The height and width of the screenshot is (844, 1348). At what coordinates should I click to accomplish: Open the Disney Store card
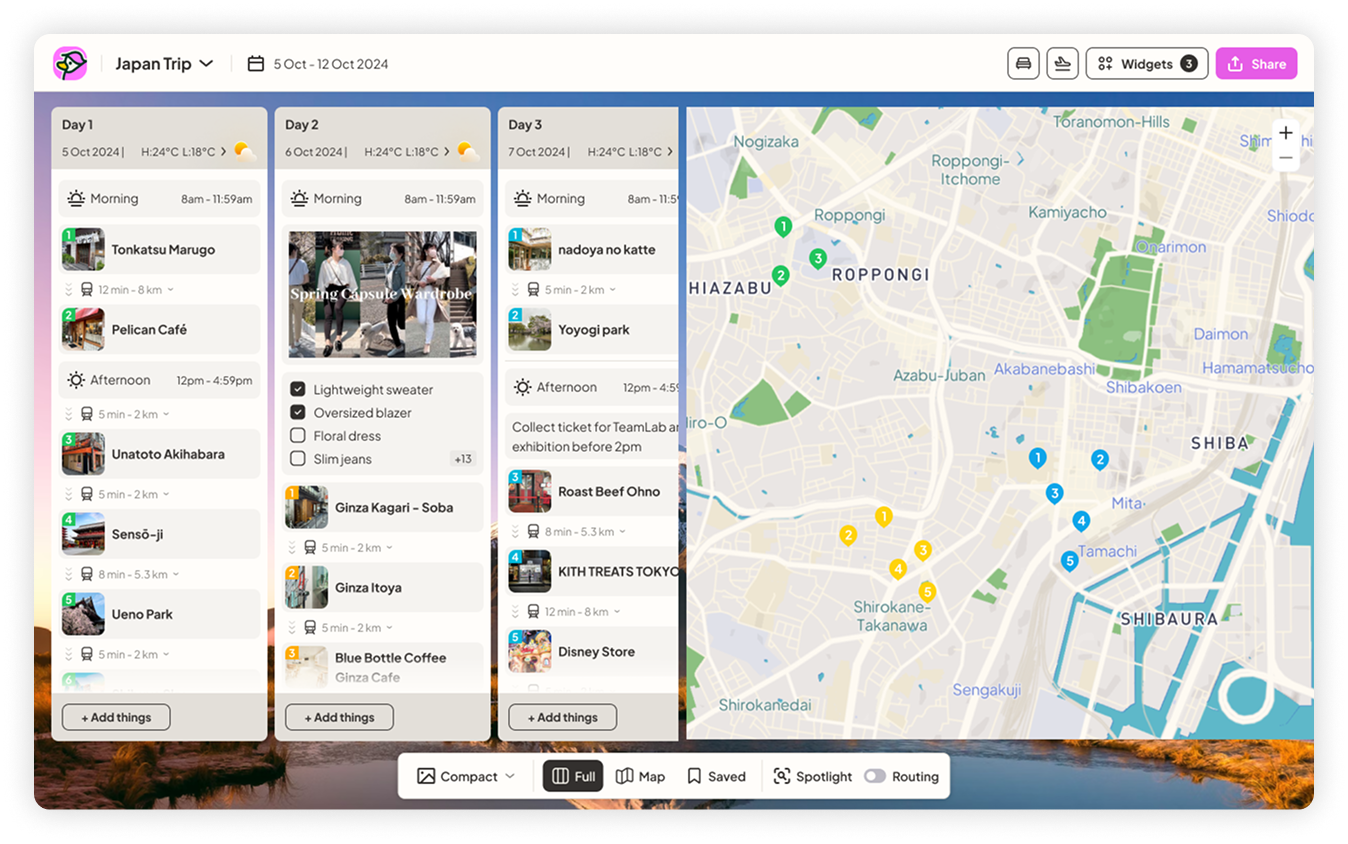point(592,652)
